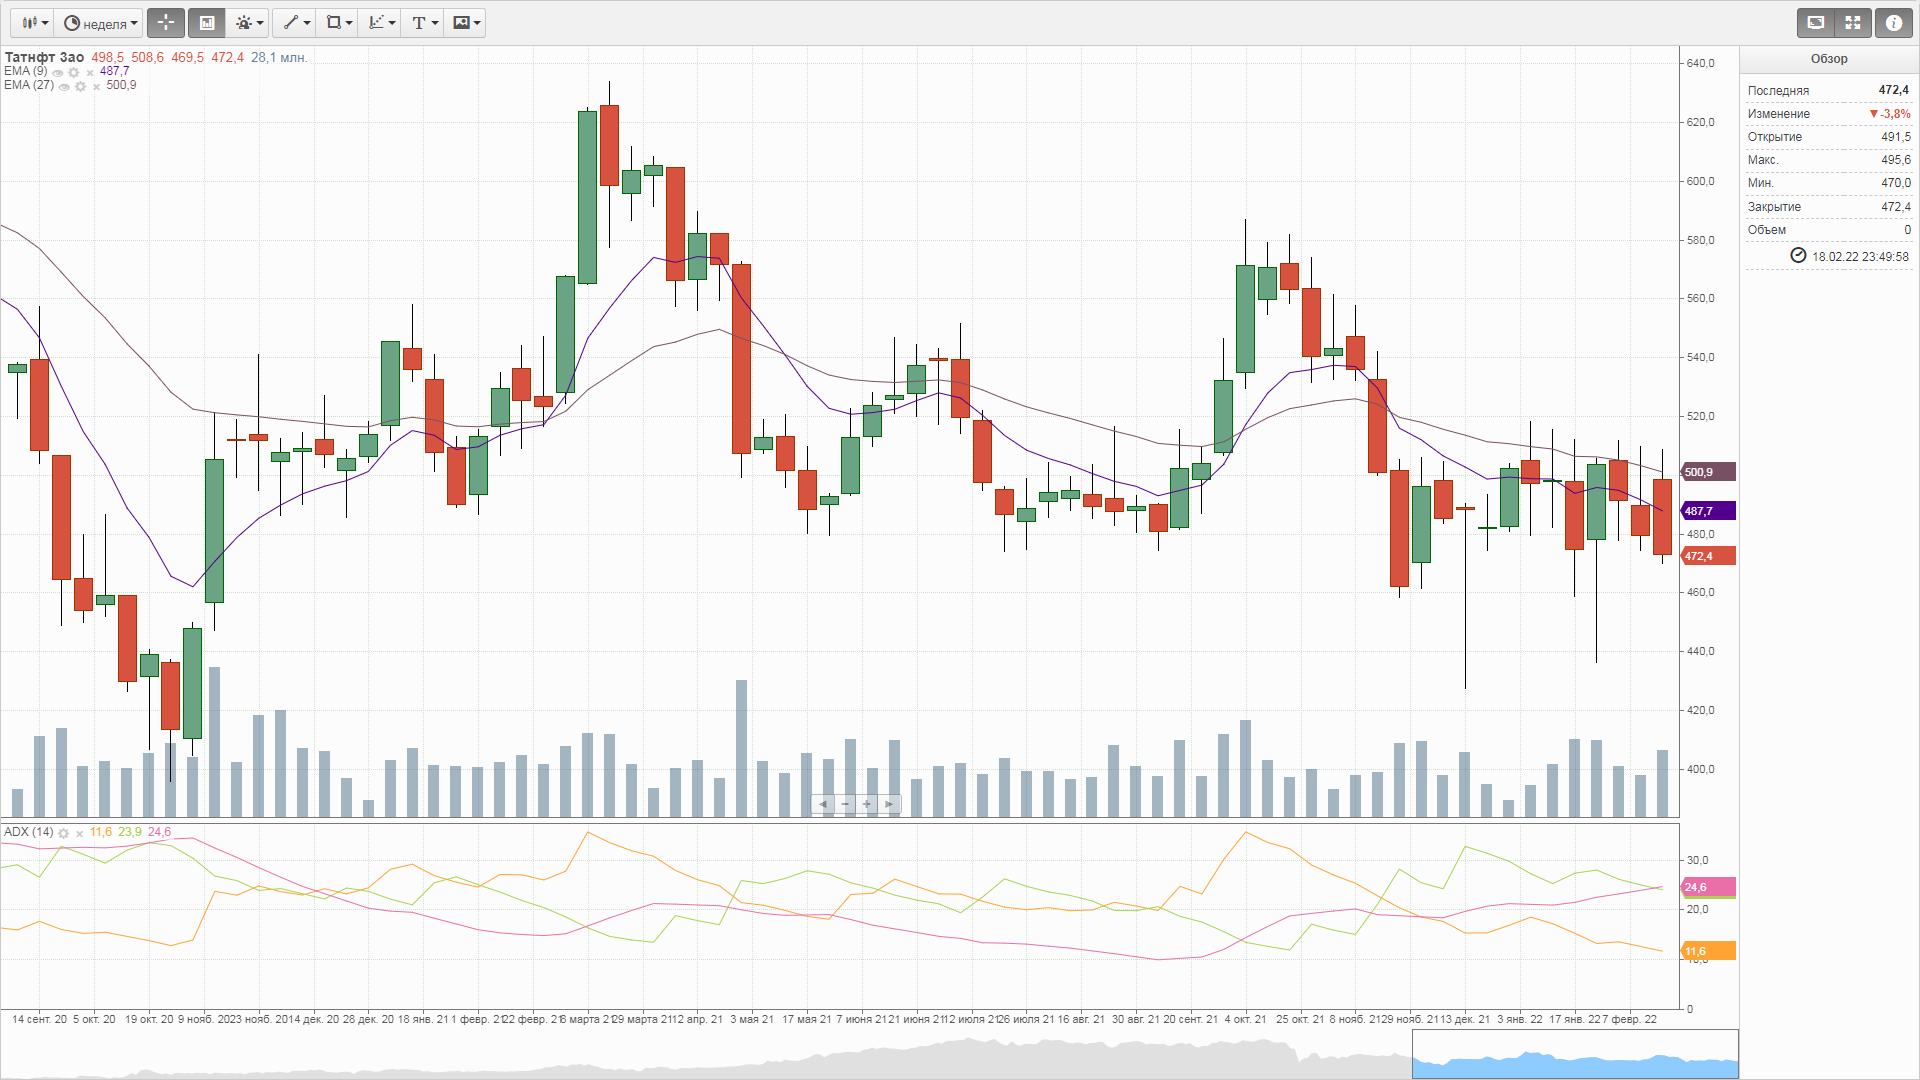Click the clock icon beside timestamp
Image resolution: width=1920 pixels, height=1080 pixels.
coord(1798,256)
